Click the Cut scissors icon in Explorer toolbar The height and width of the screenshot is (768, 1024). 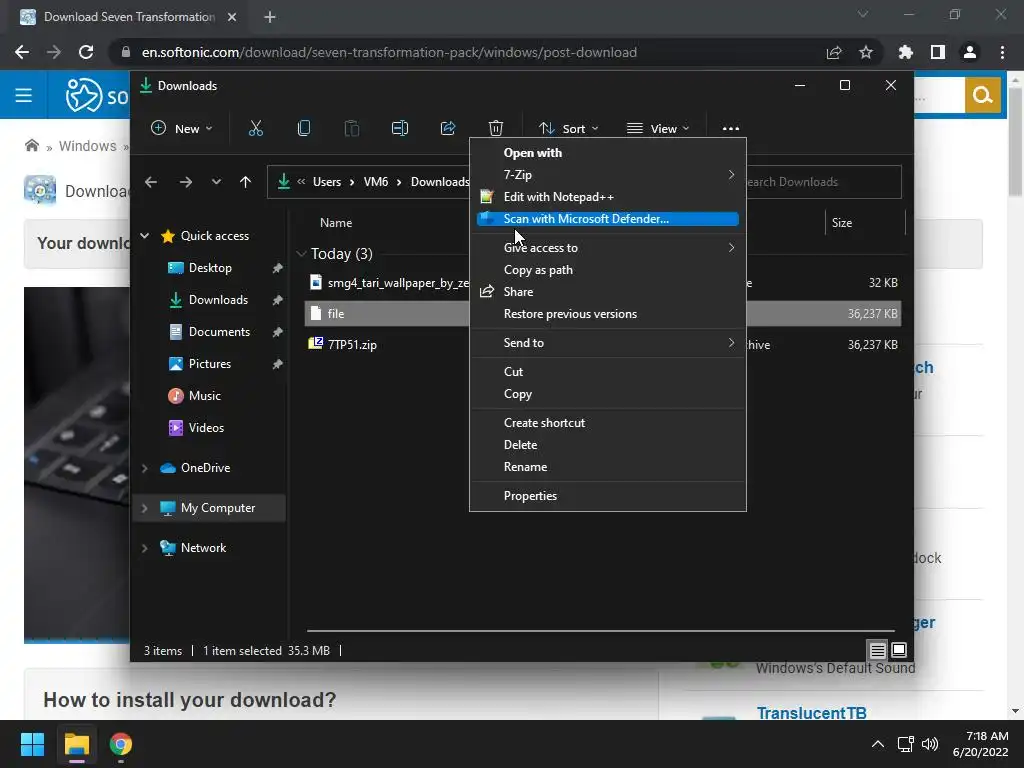click(x=255, y=129)
